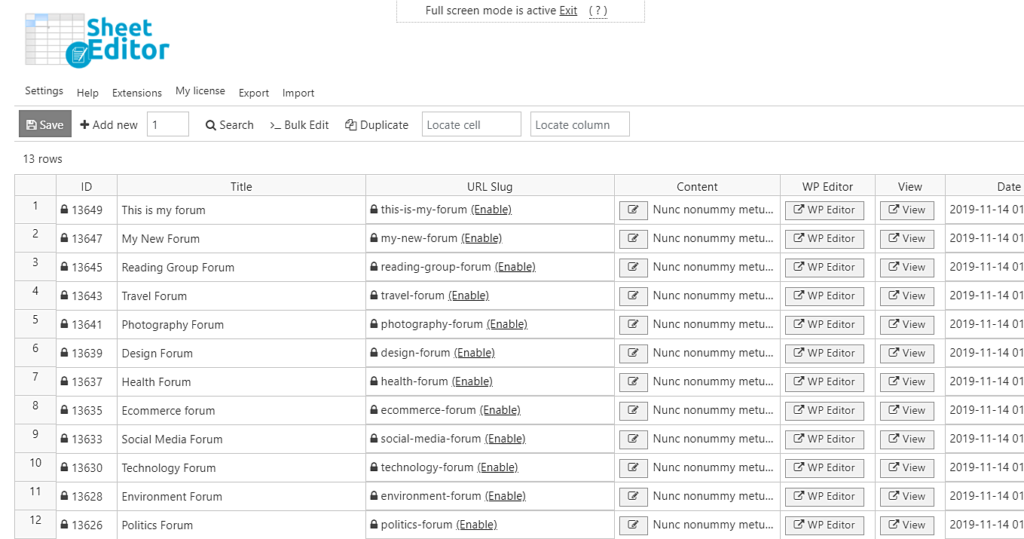This screenshot has height=539, width=1024.
Task: Click lock icon beside ID 13626
Action: tap(64, 525)
